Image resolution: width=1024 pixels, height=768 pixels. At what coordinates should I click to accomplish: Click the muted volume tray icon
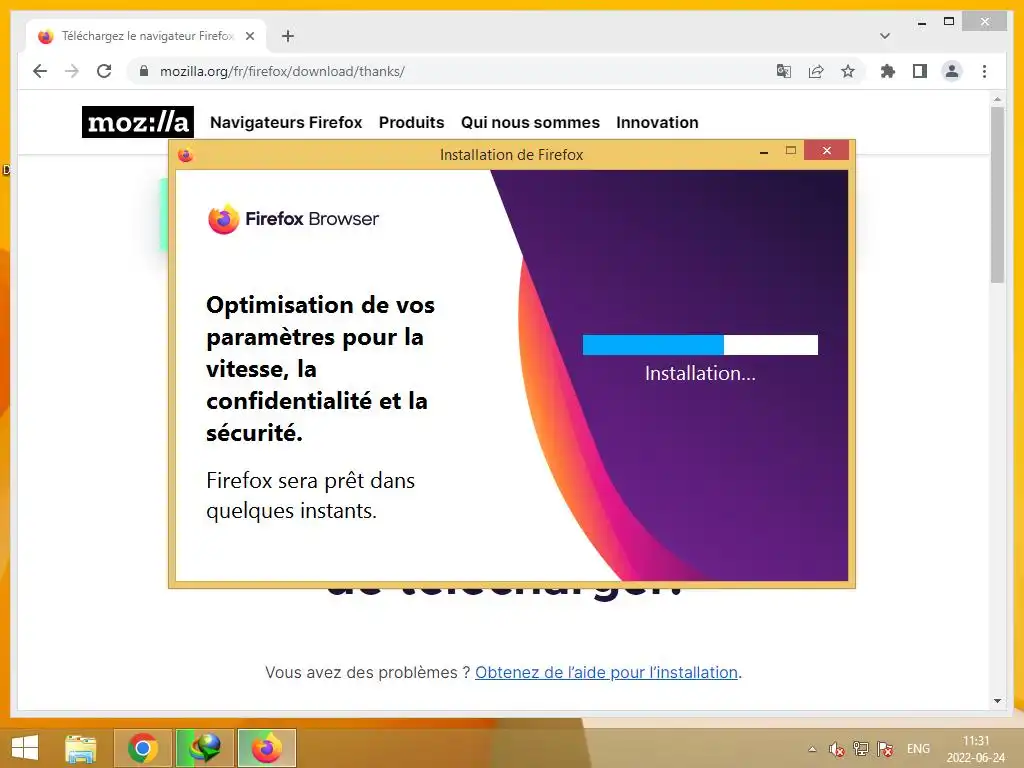tap(837, 749)
